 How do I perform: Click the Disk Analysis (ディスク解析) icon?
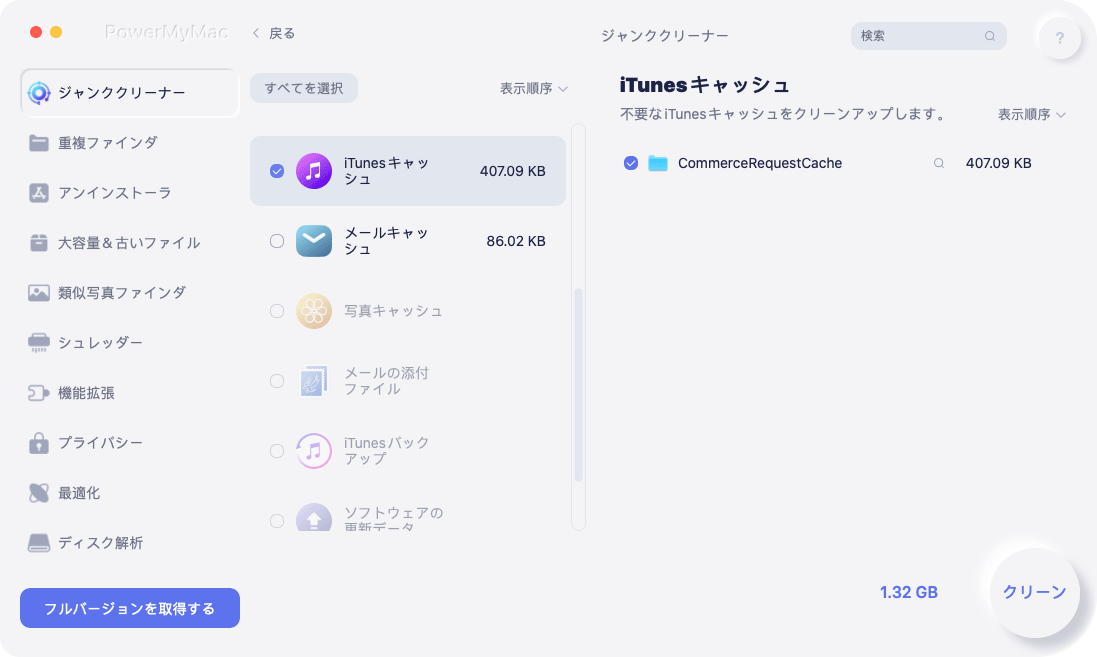39,543
